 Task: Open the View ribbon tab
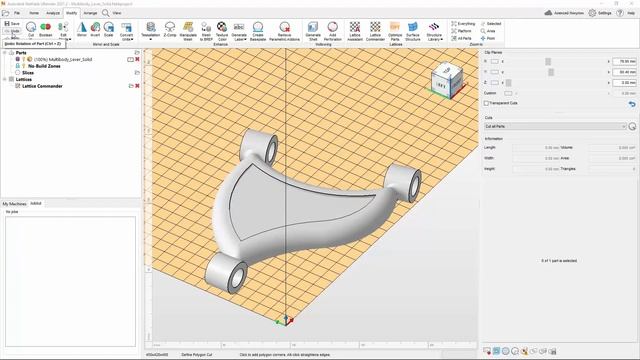click(x=117, y=13)
